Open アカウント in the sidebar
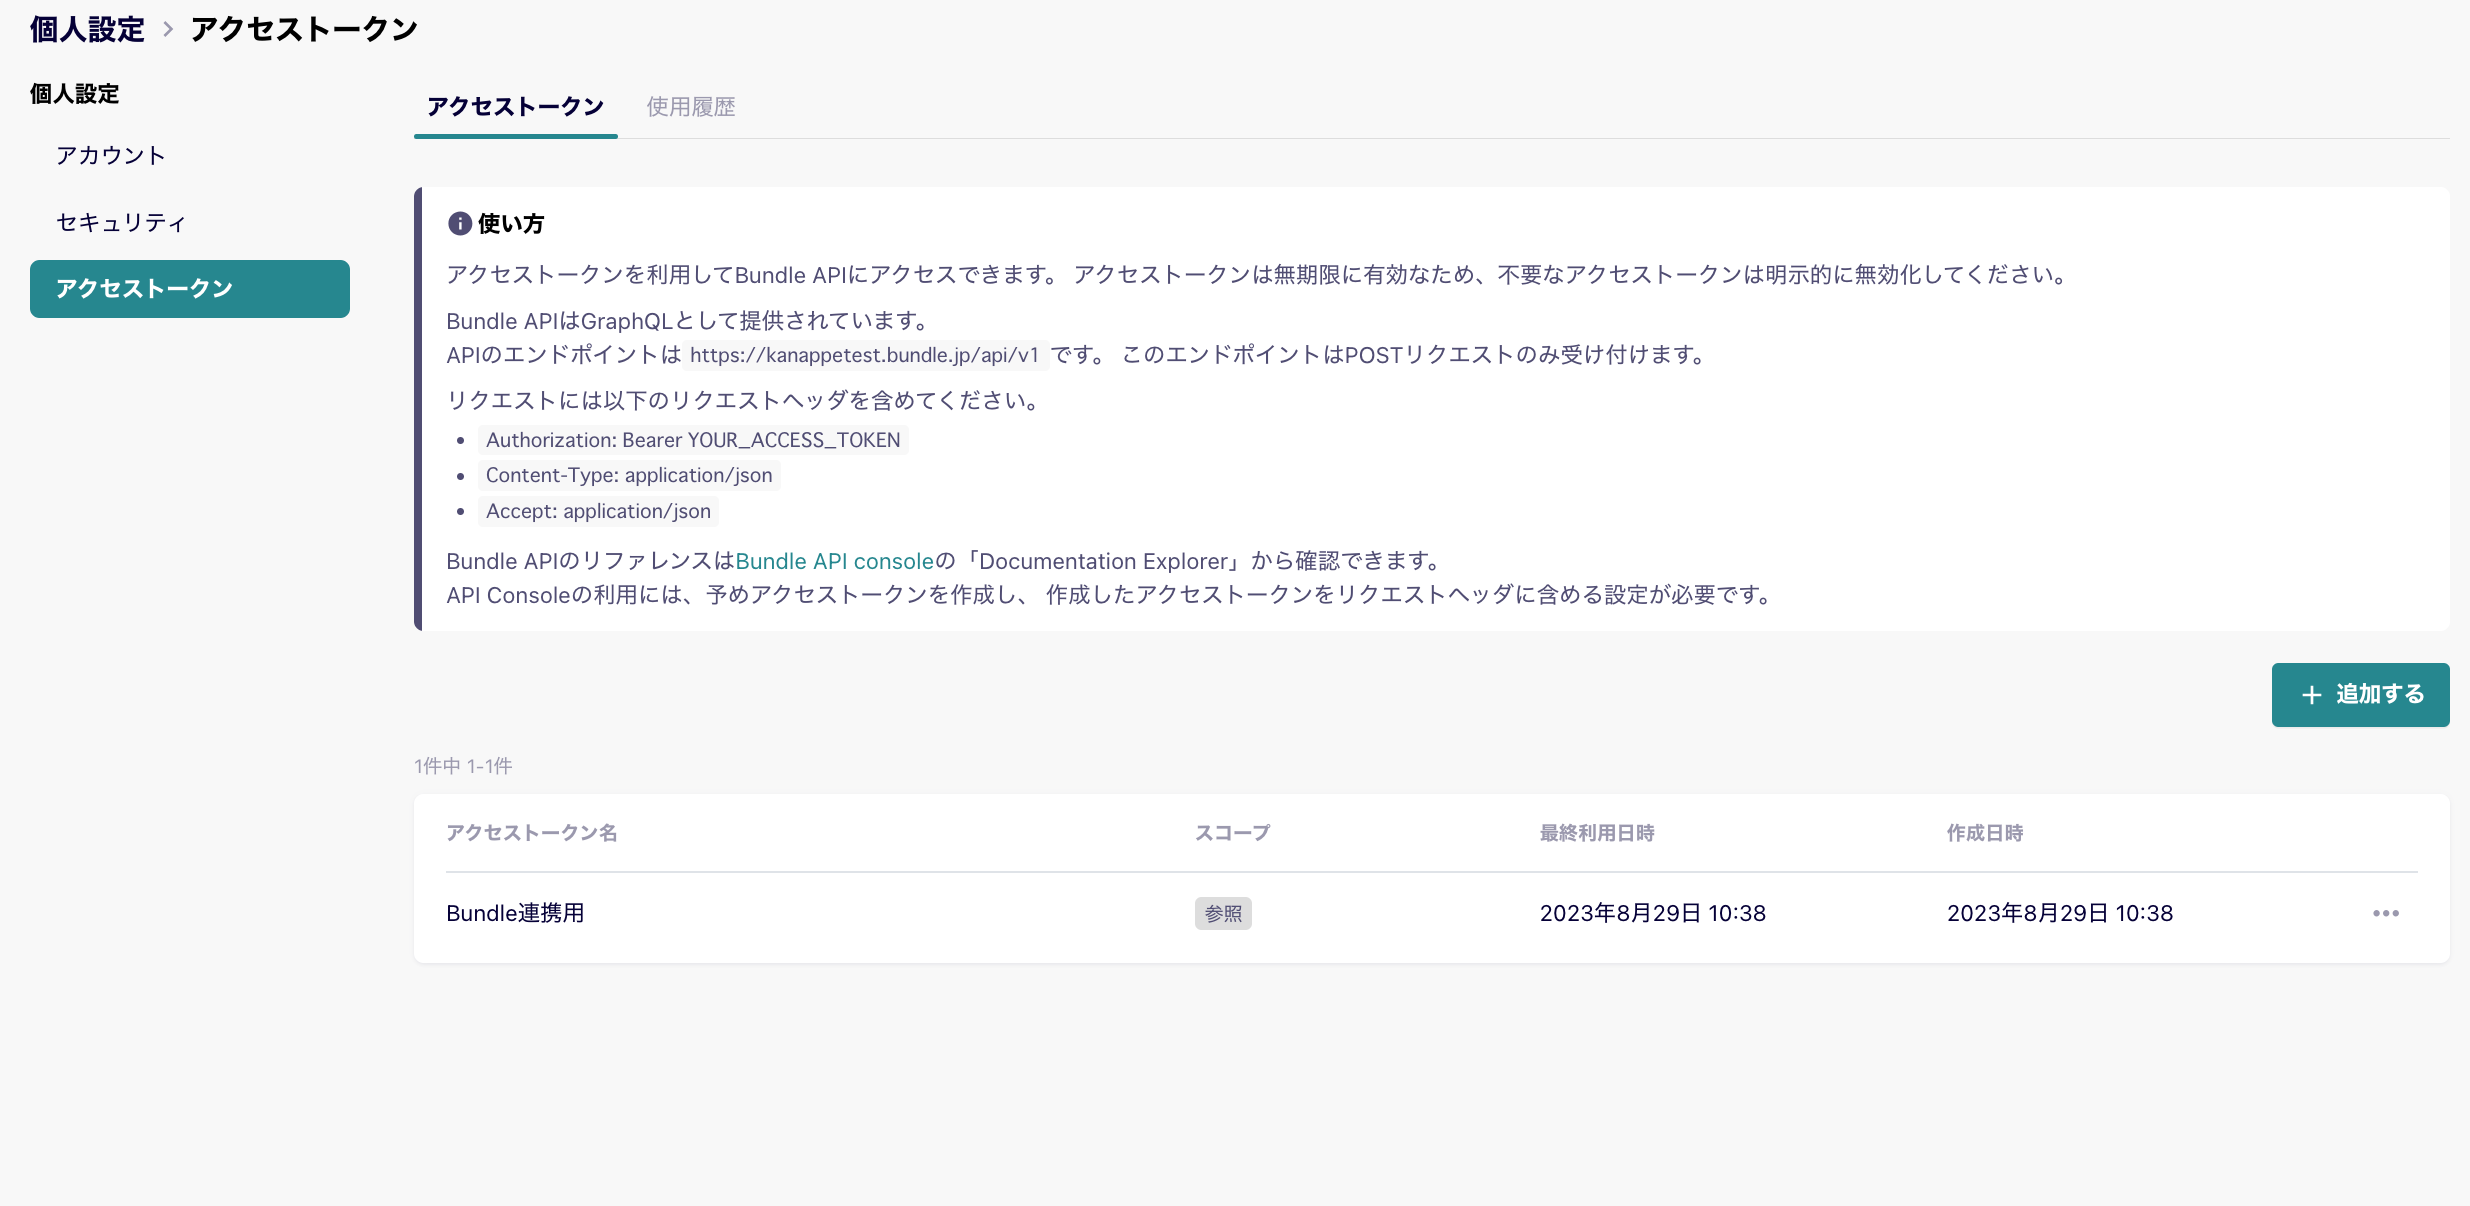The image size is (2470, 1206). 110,156
